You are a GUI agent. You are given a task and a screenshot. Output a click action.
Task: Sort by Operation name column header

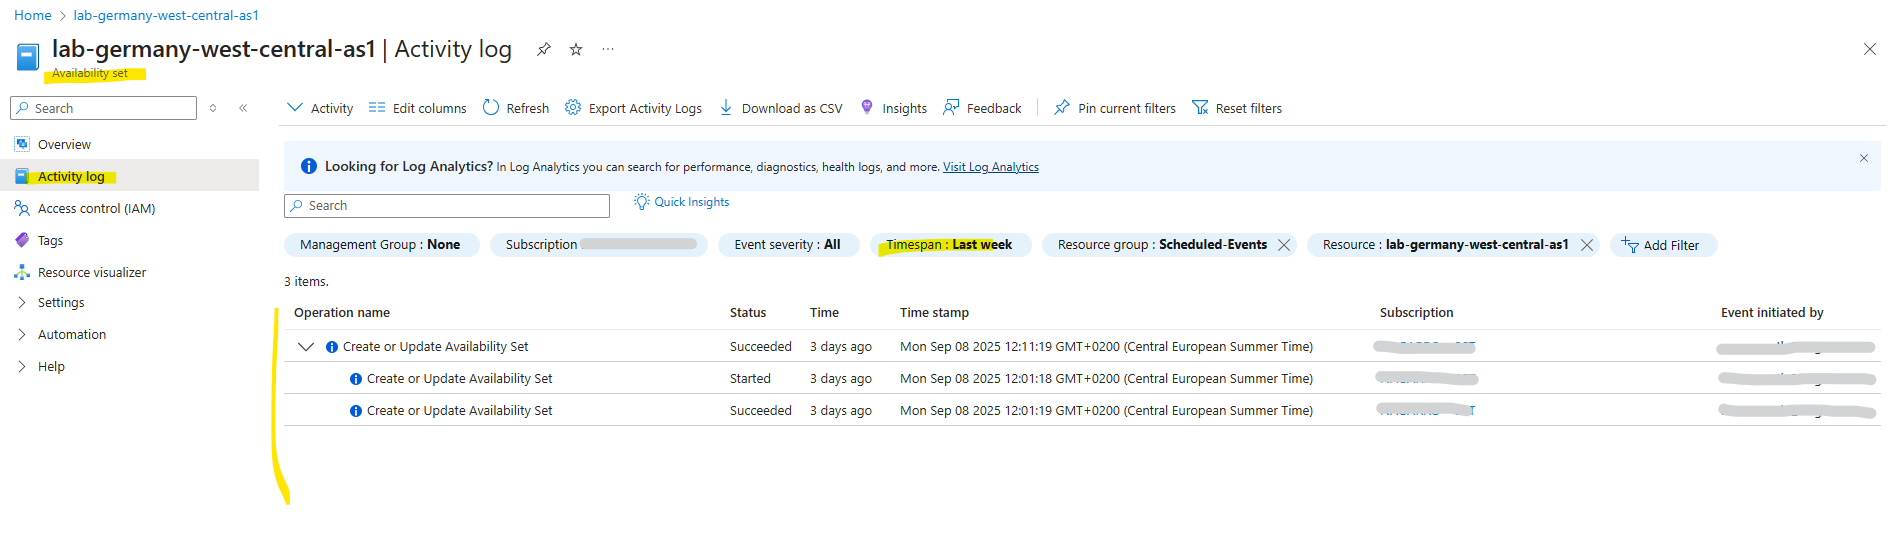342,313
